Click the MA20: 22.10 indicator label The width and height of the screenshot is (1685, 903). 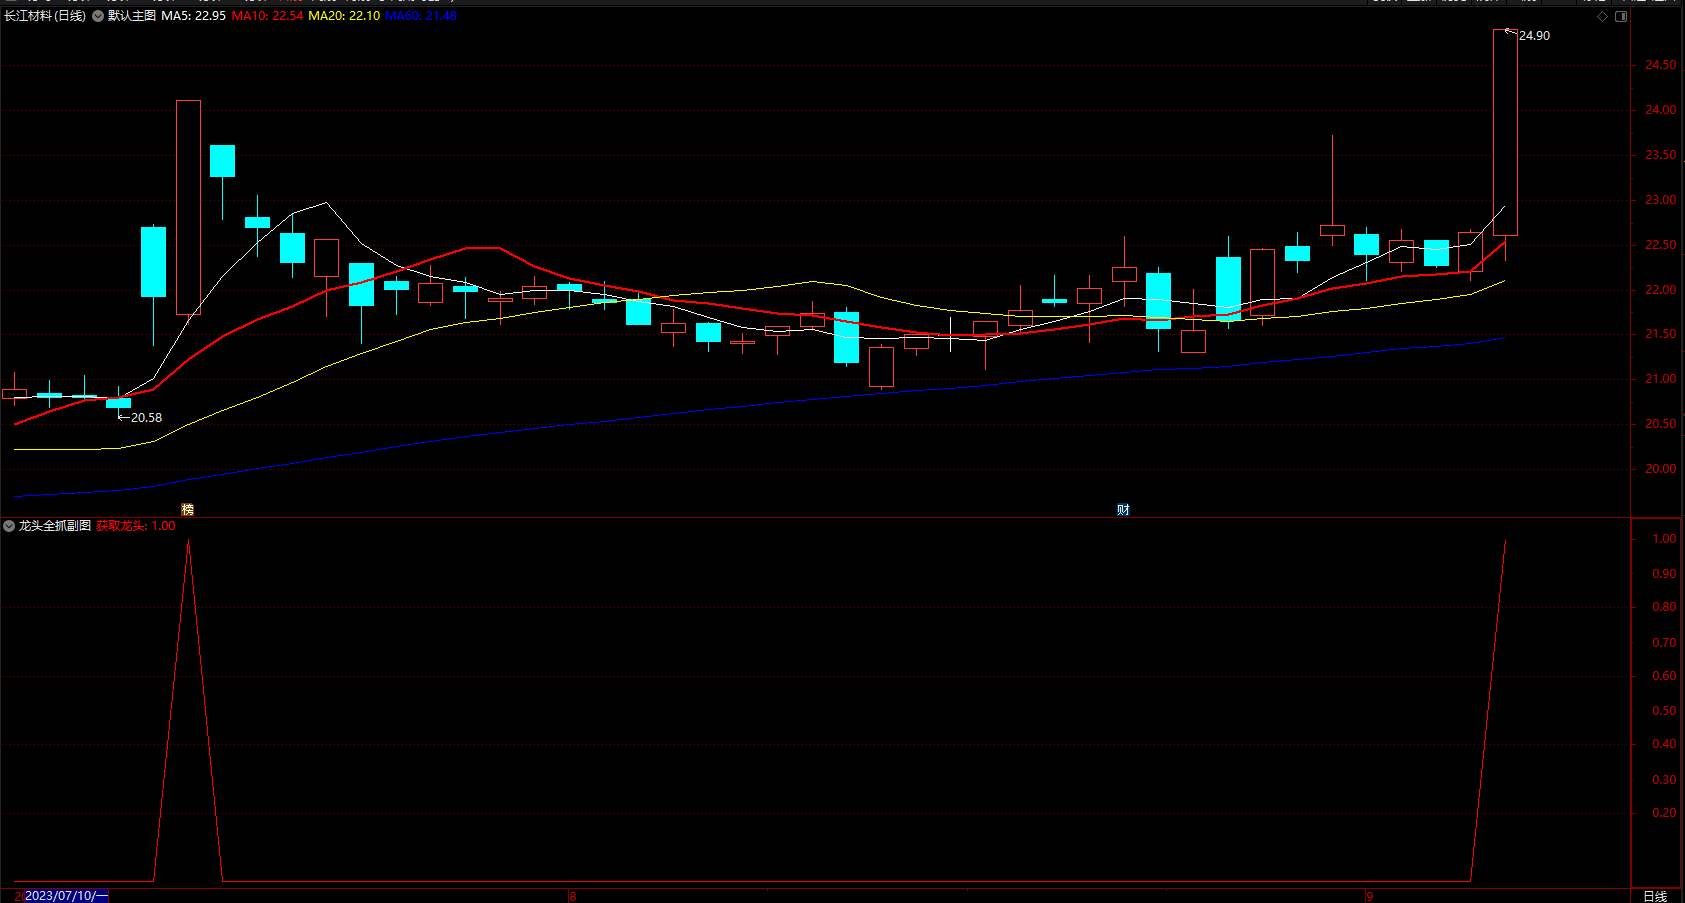[344, 16]
